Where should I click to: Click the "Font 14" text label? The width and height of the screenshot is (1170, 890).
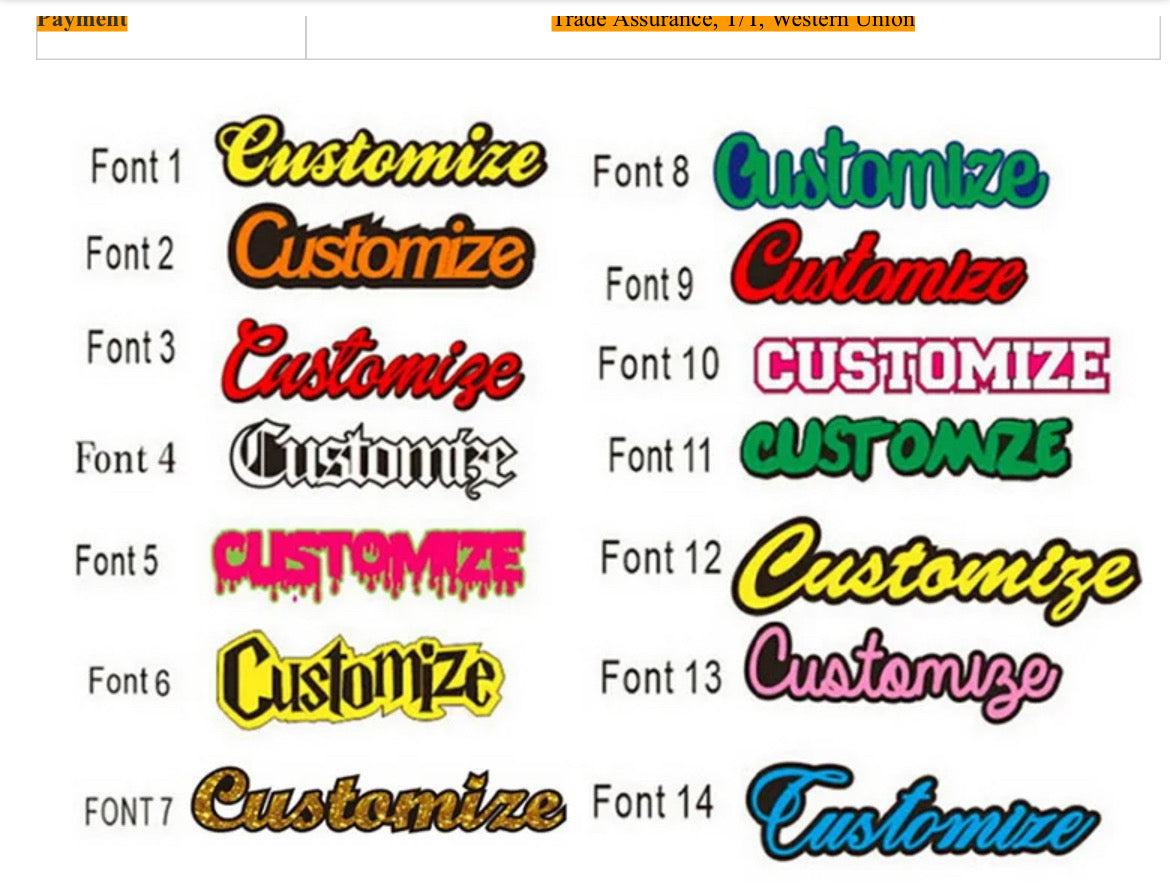pos(653,802)
